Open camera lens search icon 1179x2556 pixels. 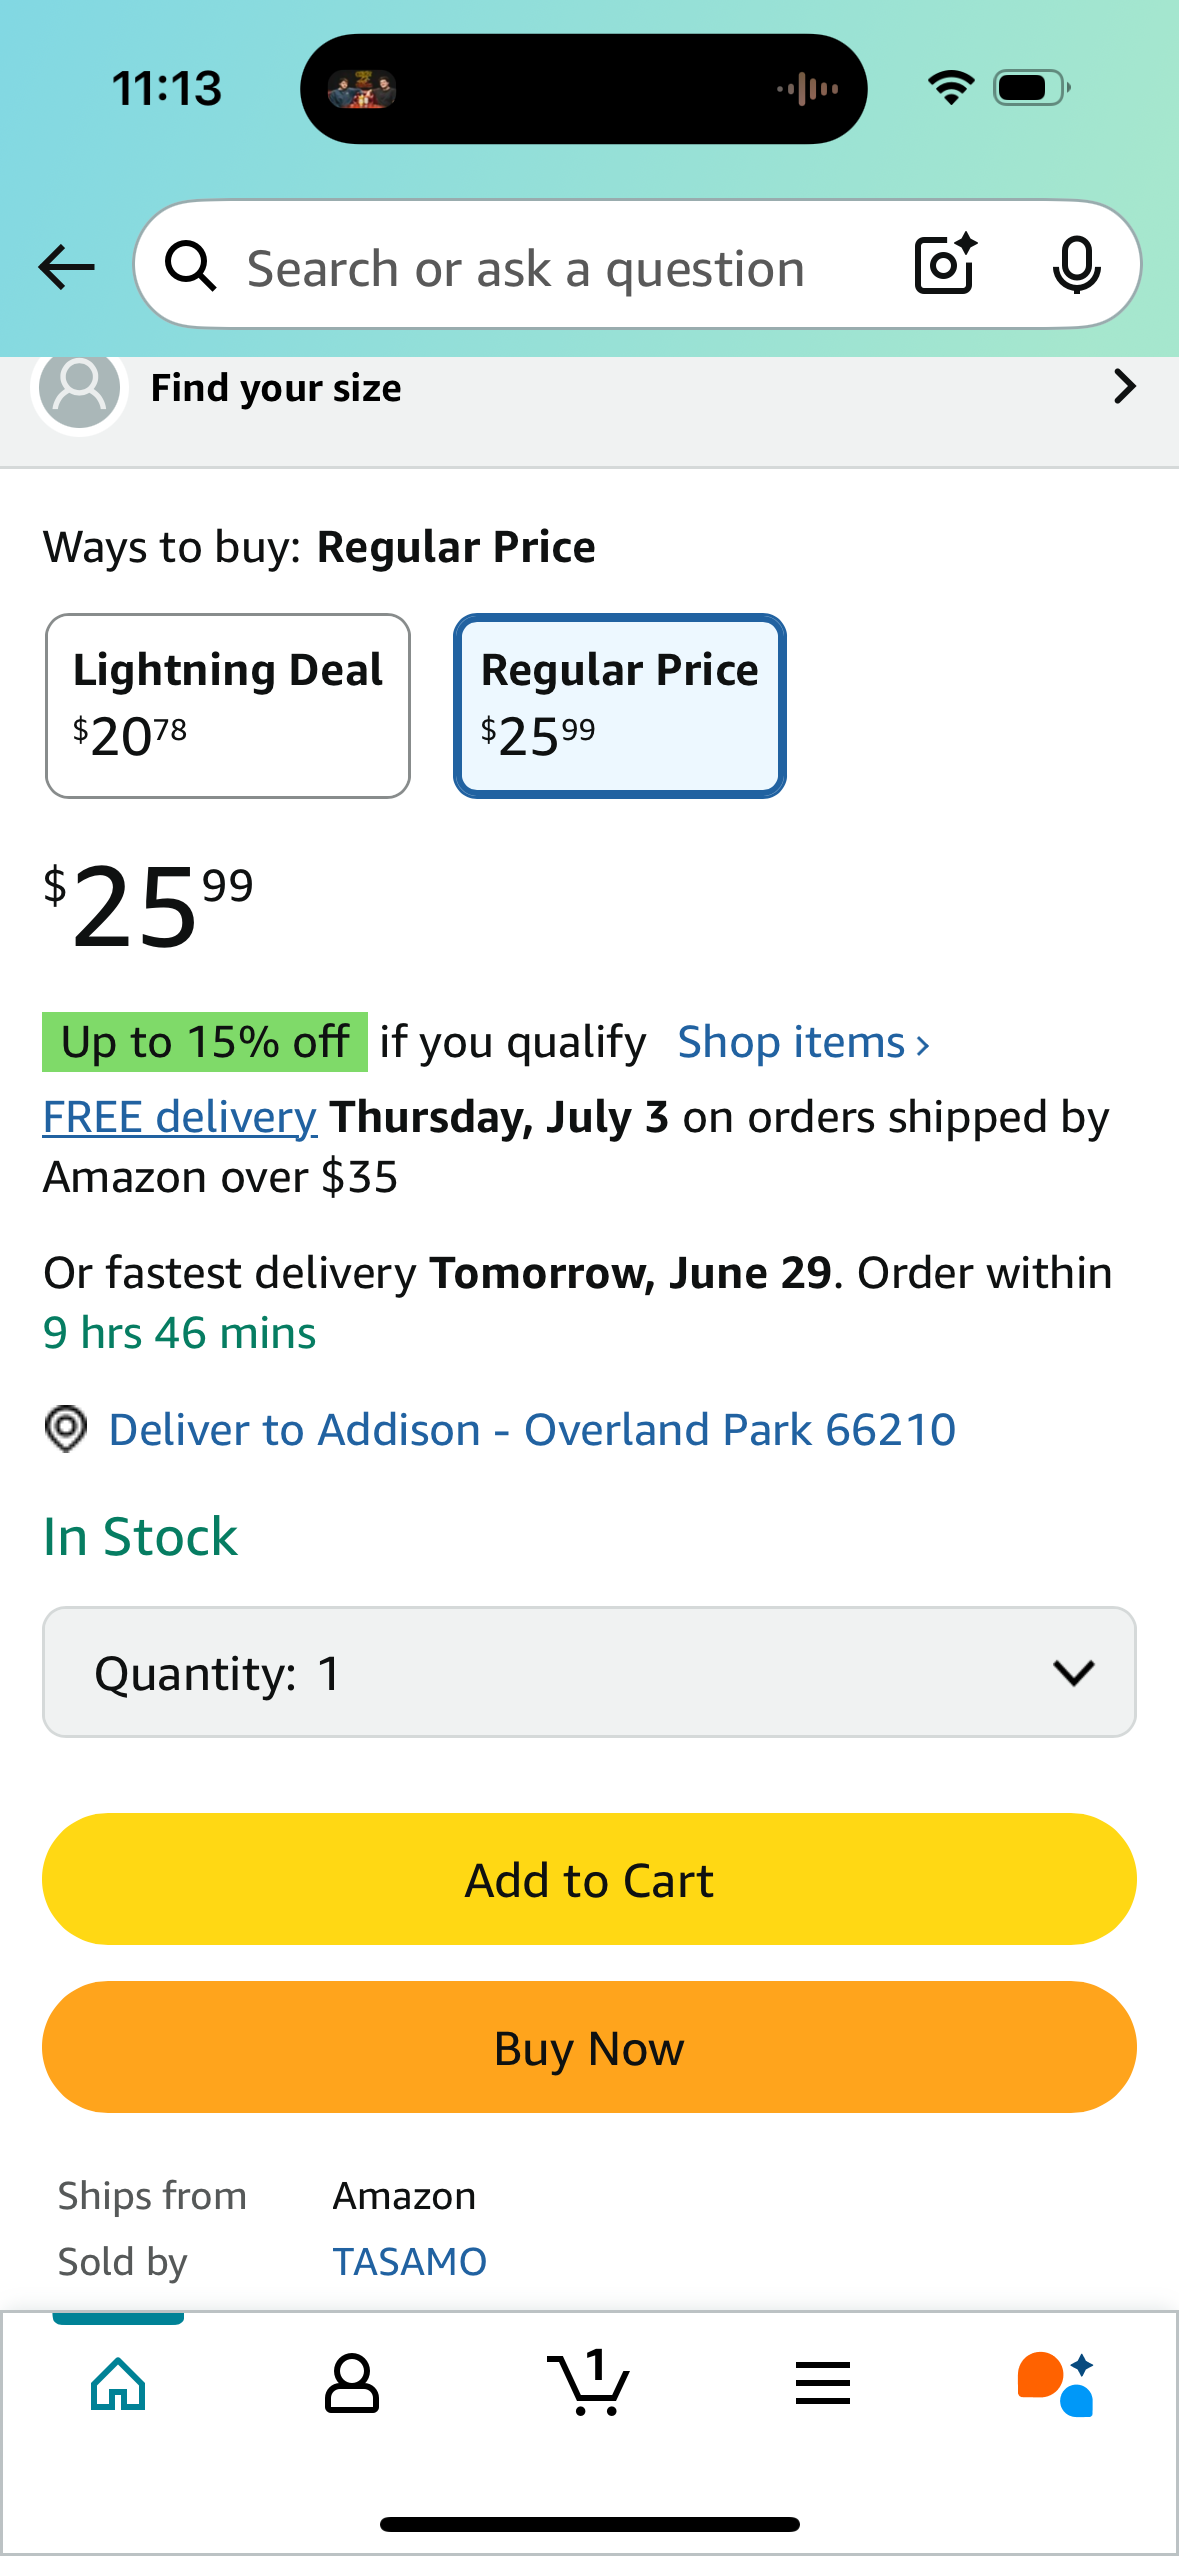(x=945, y=265)
